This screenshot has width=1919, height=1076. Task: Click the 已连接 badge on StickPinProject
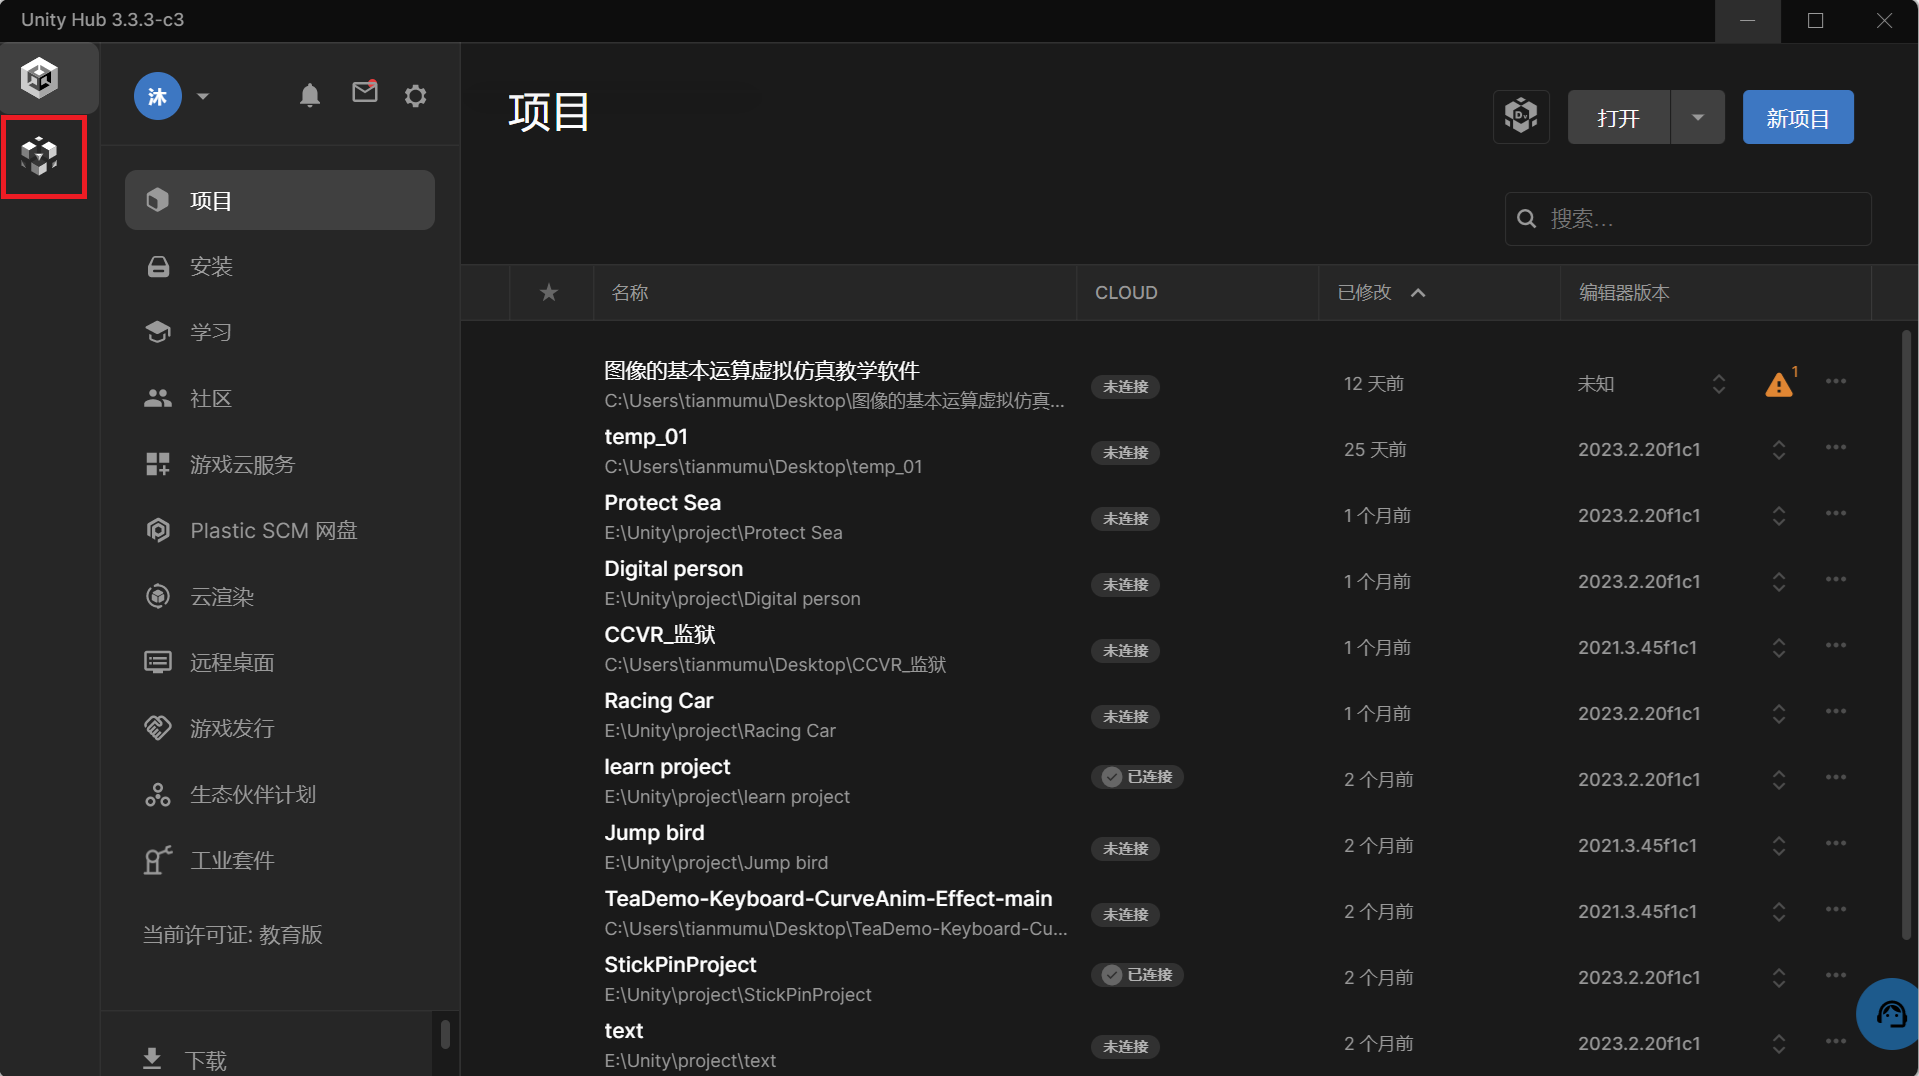click(1137, 975)
